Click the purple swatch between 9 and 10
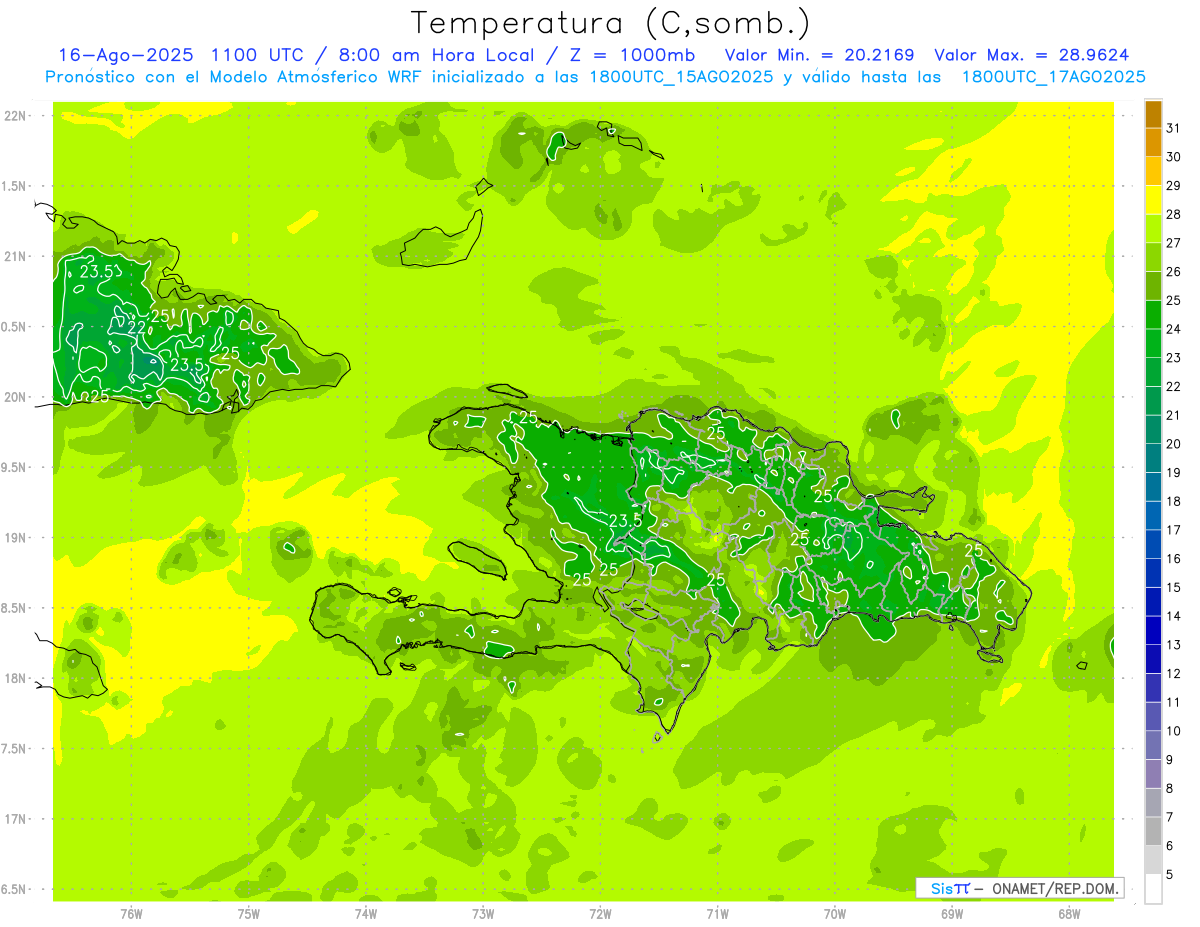This screenshot has height=927, width=1200. (x=1153, y=746)
